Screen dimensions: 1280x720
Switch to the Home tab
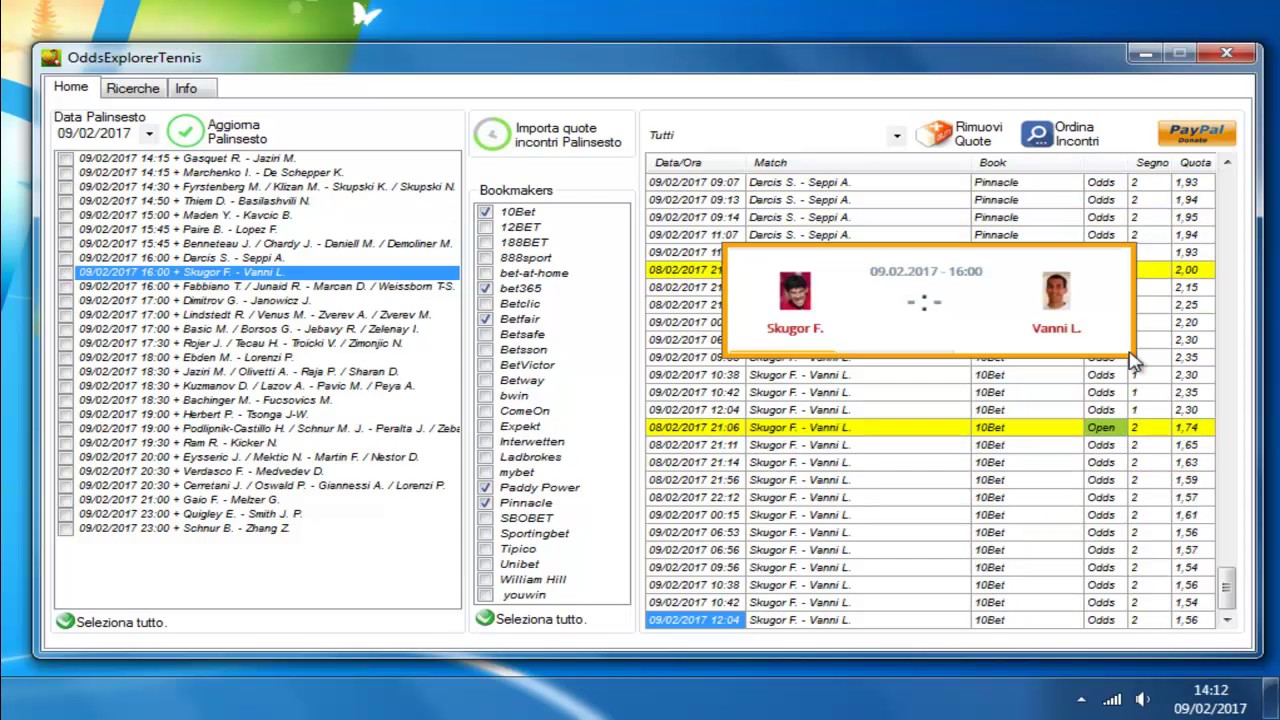[x=71, y=87]
